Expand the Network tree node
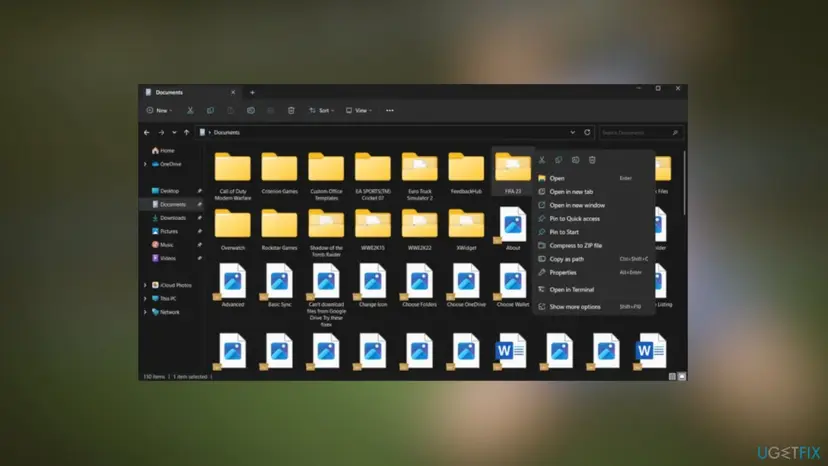This screenshot has height=466, width=828. coord(145,312)
